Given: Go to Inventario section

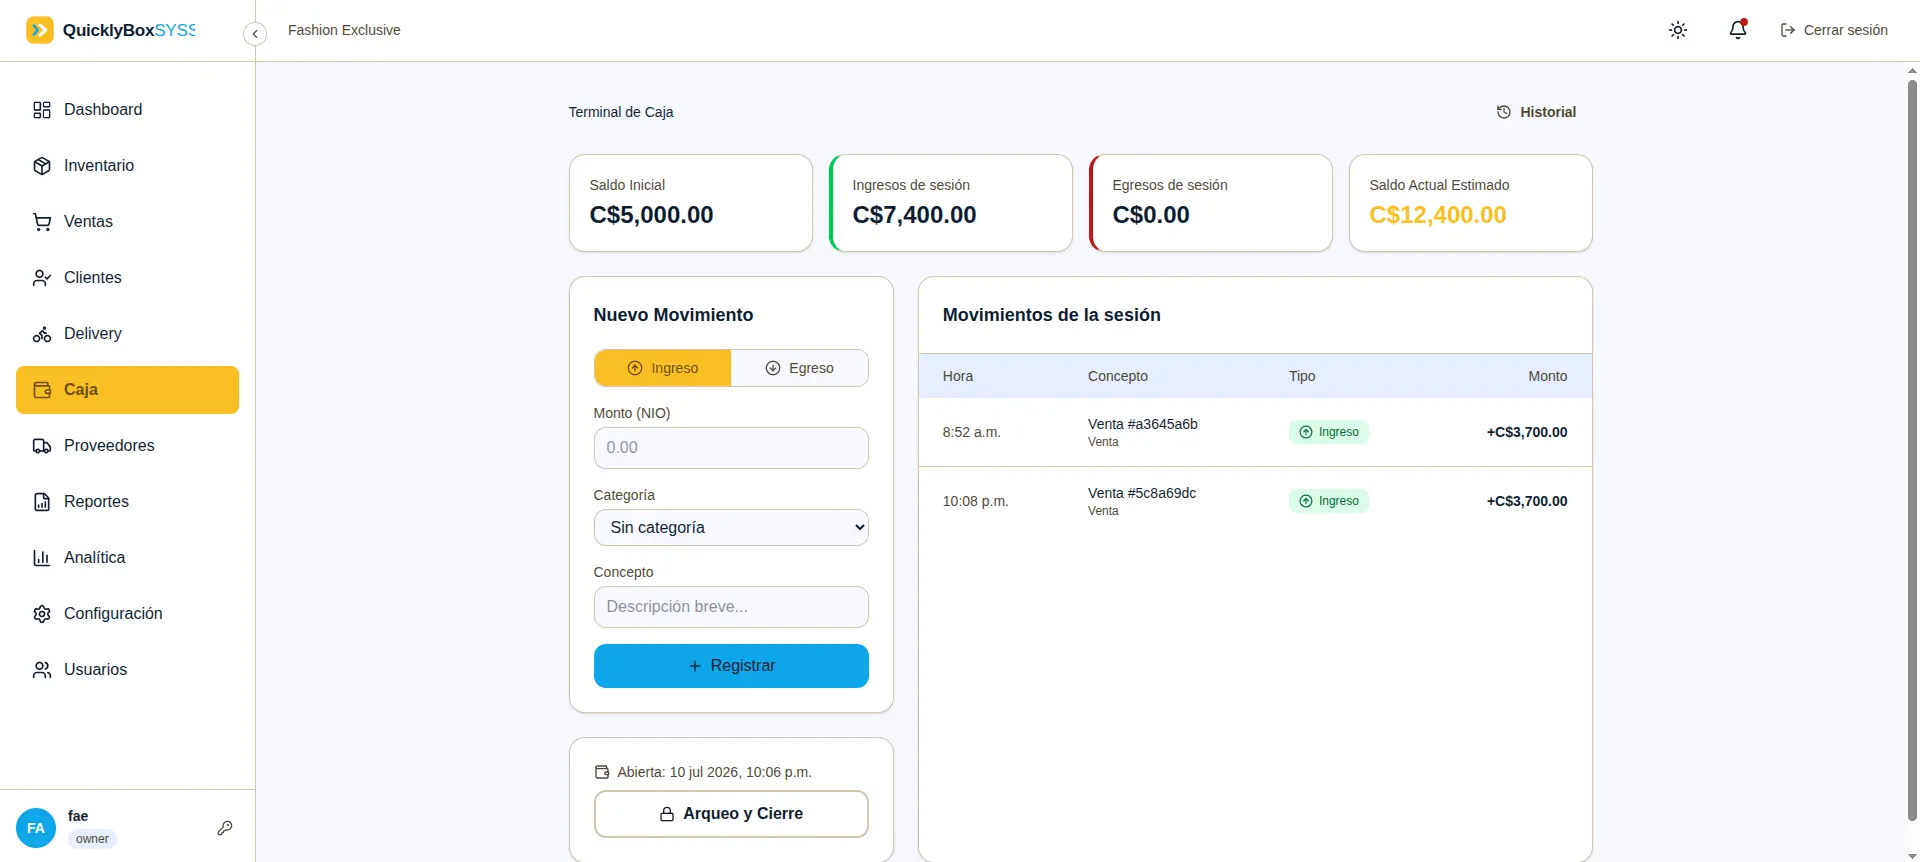Looking at the screenshot, I should pos(127,166).
